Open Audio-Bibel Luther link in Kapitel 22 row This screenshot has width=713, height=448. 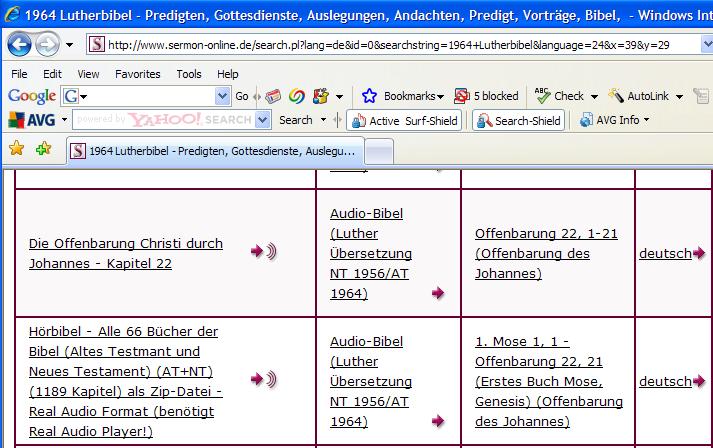point(371,253)
